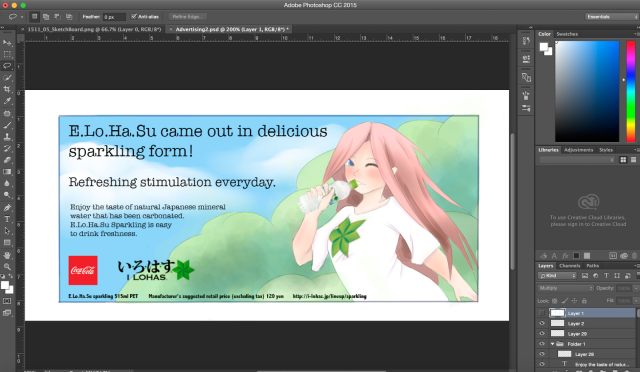This screenshot has height=372, width=640.
Task: Switch to Advertising2.psd document tab
Action: tap(232, 29)
